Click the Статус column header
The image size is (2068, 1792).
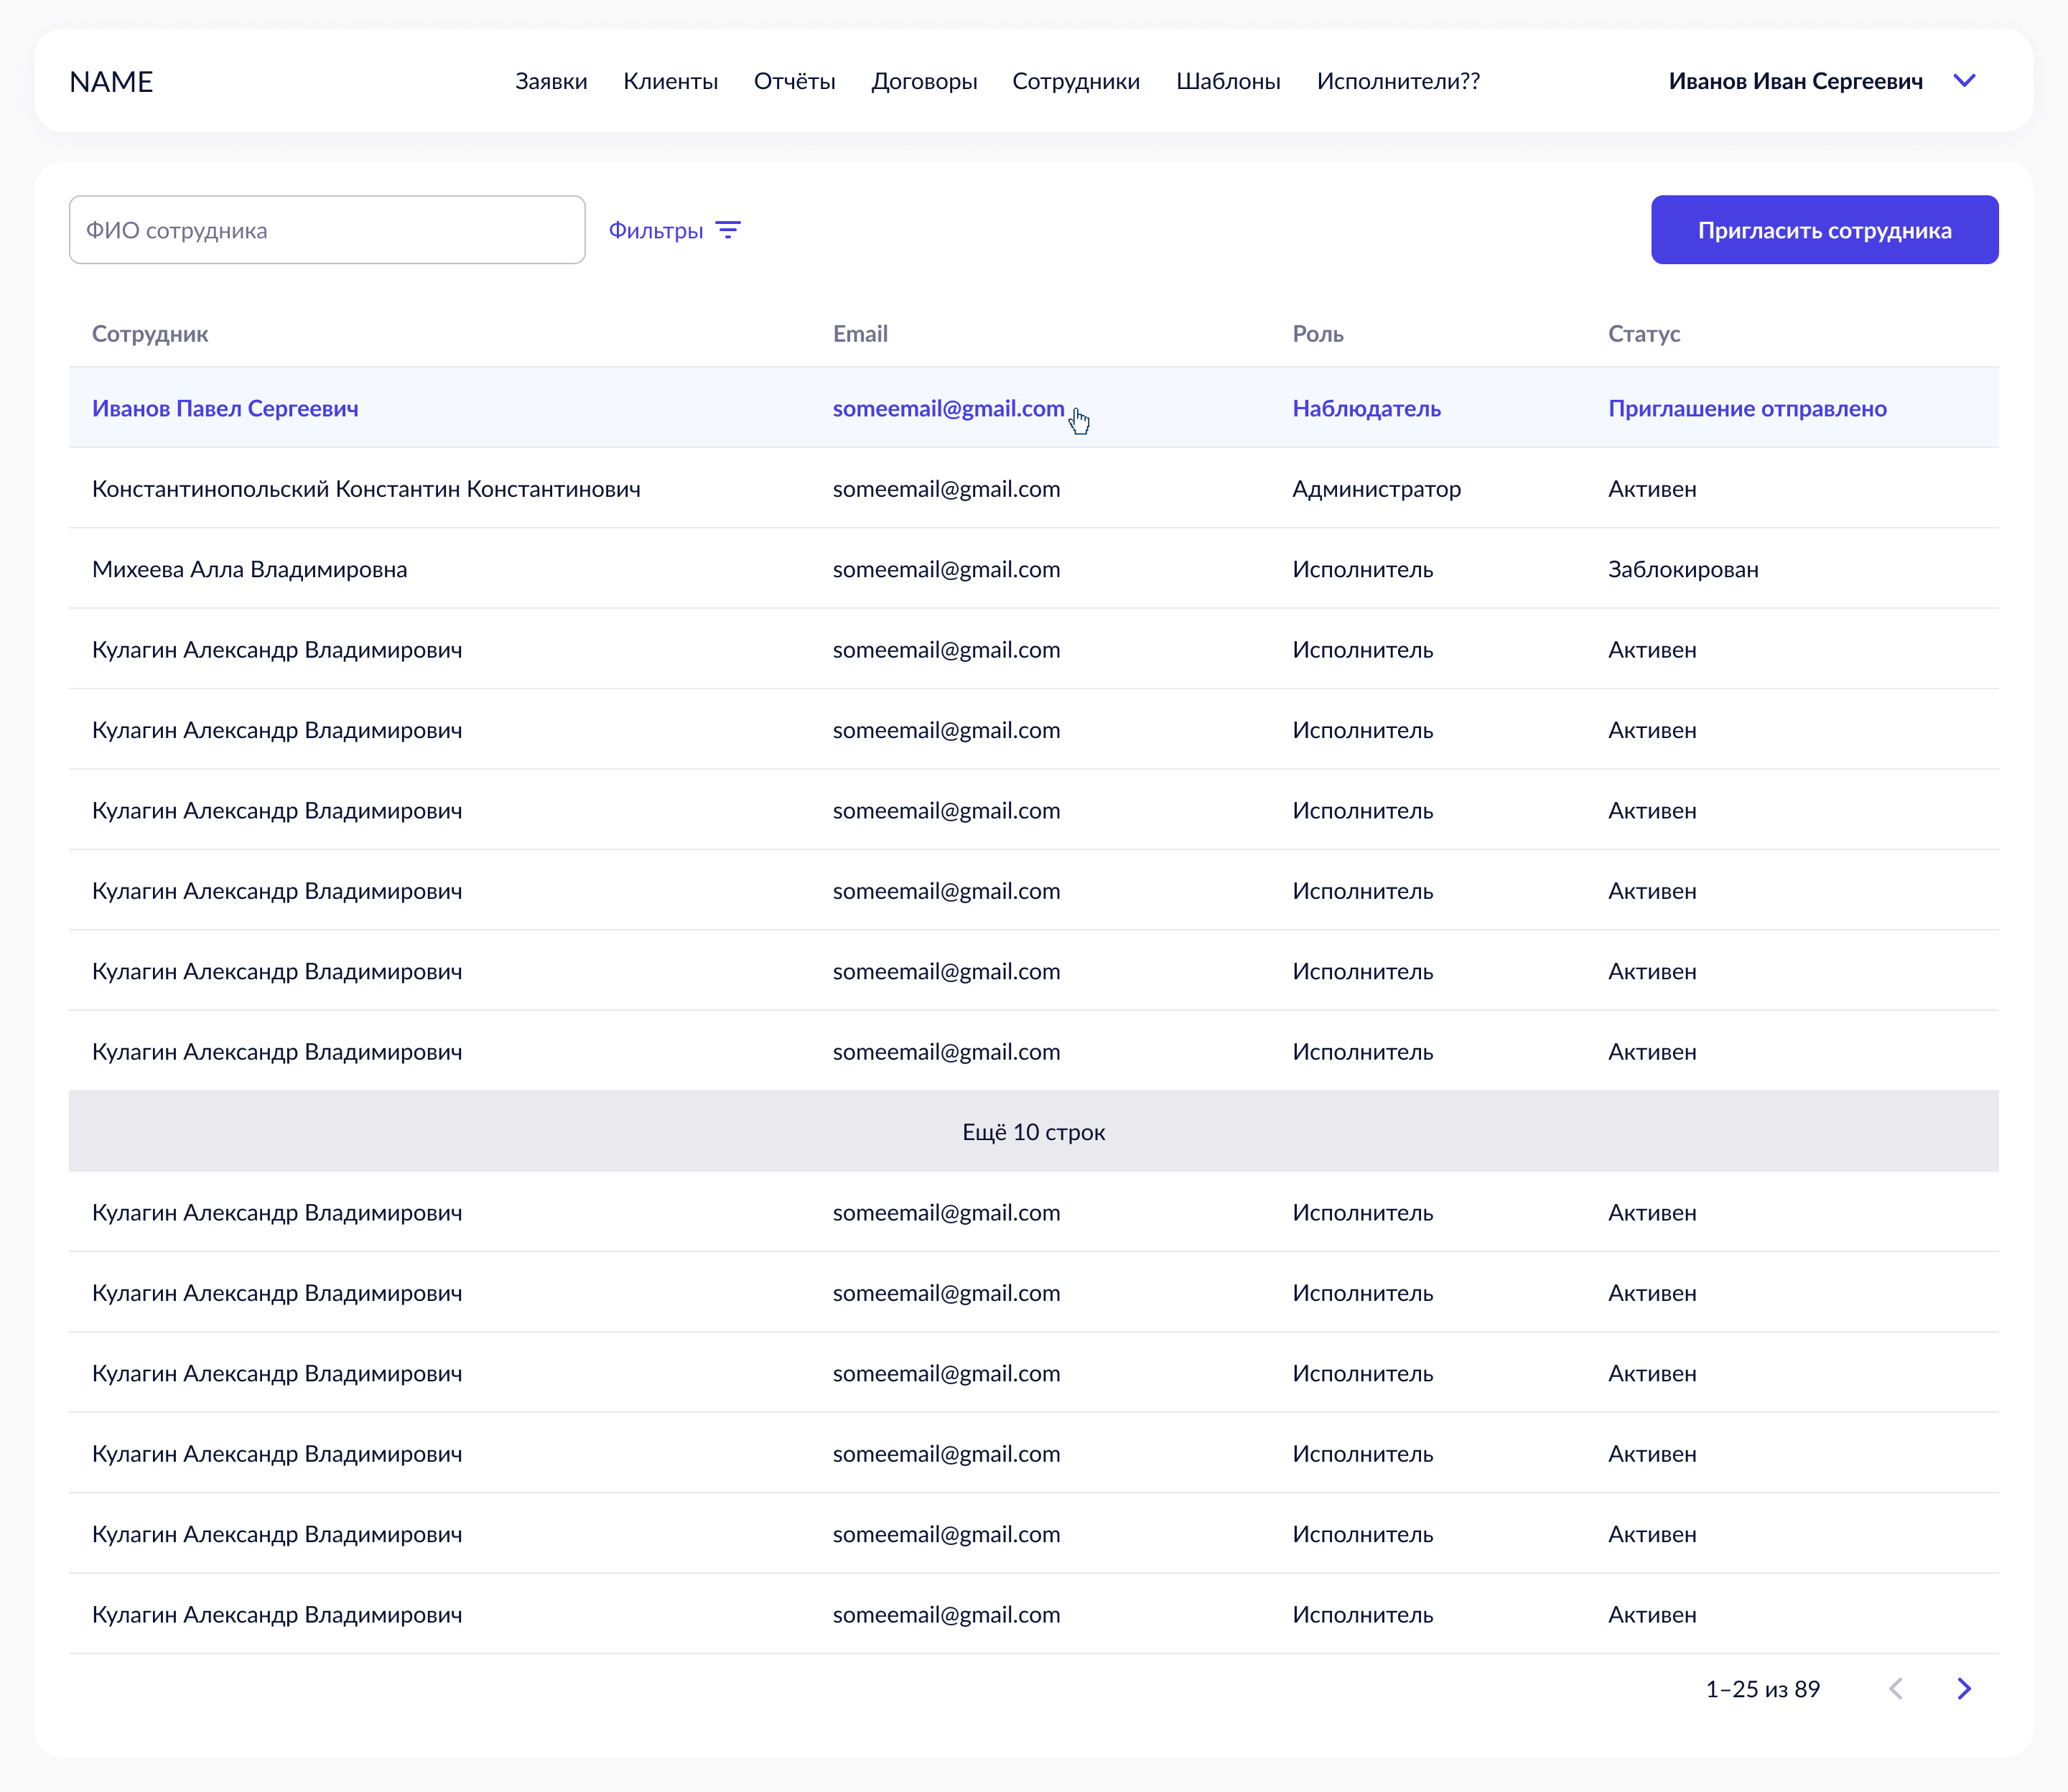1644,334
